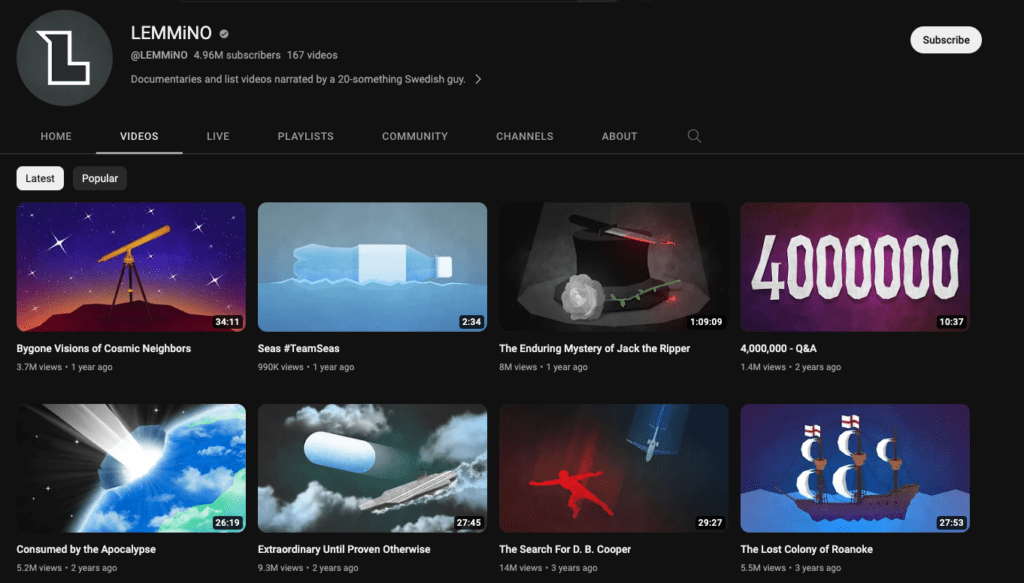Open the channel search magnifier icon
The width and height of the screenshot is (1024, 583).
coord(694,136)
